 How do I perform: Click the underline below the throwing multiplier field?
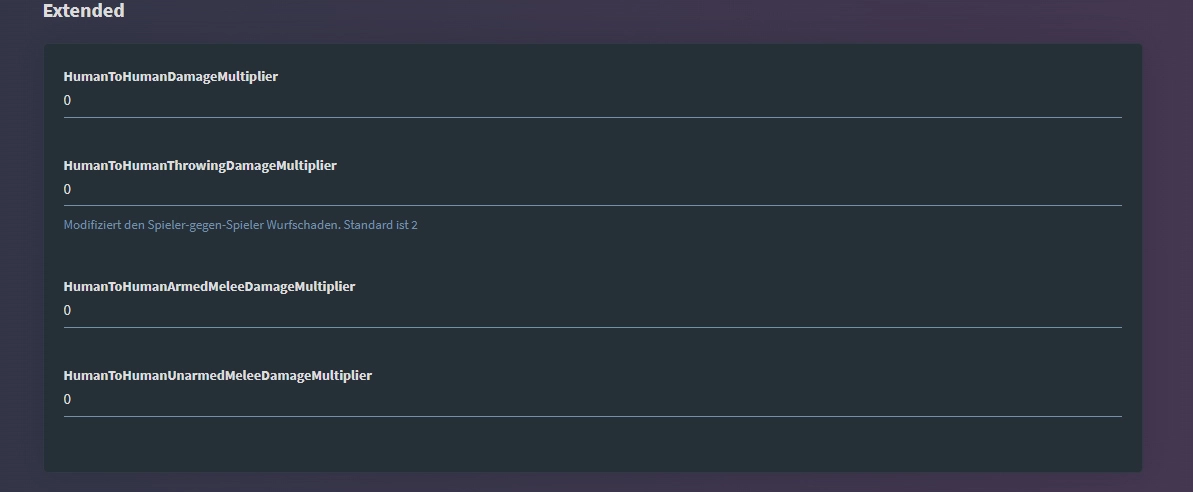coord(592,205)
